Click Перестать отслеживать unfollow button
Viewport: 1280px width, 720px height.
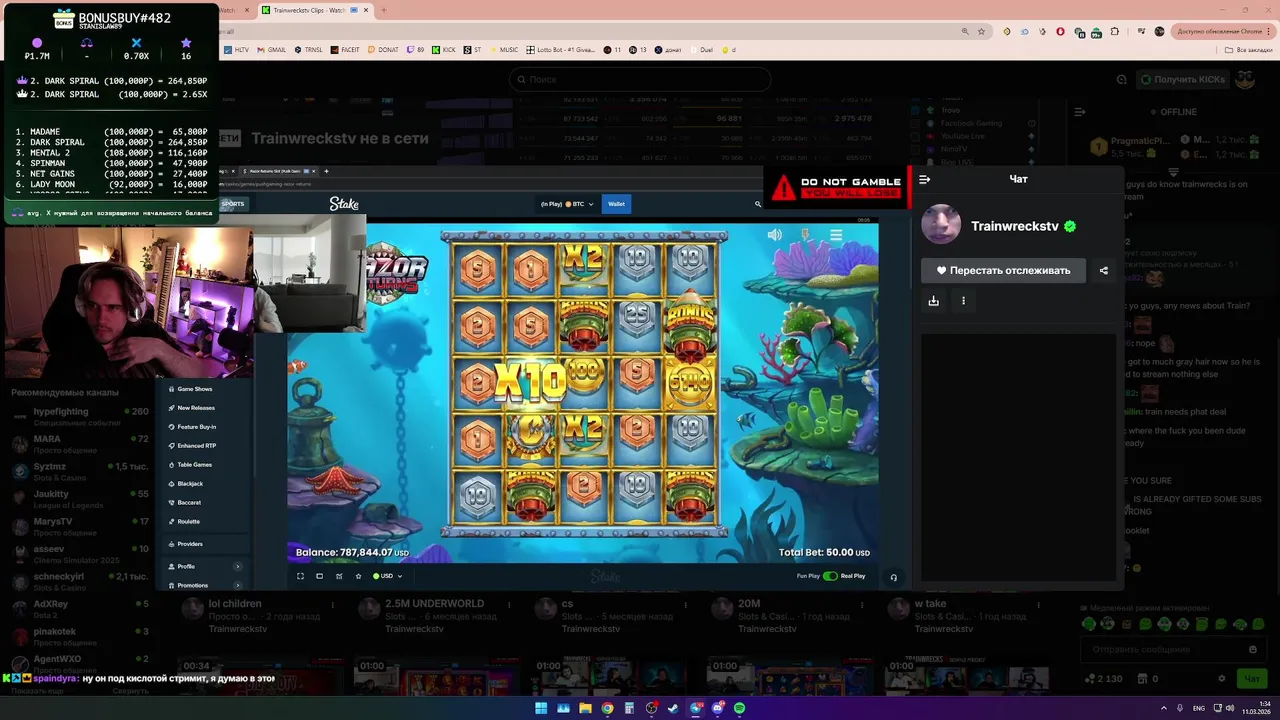pos(1003,270)
